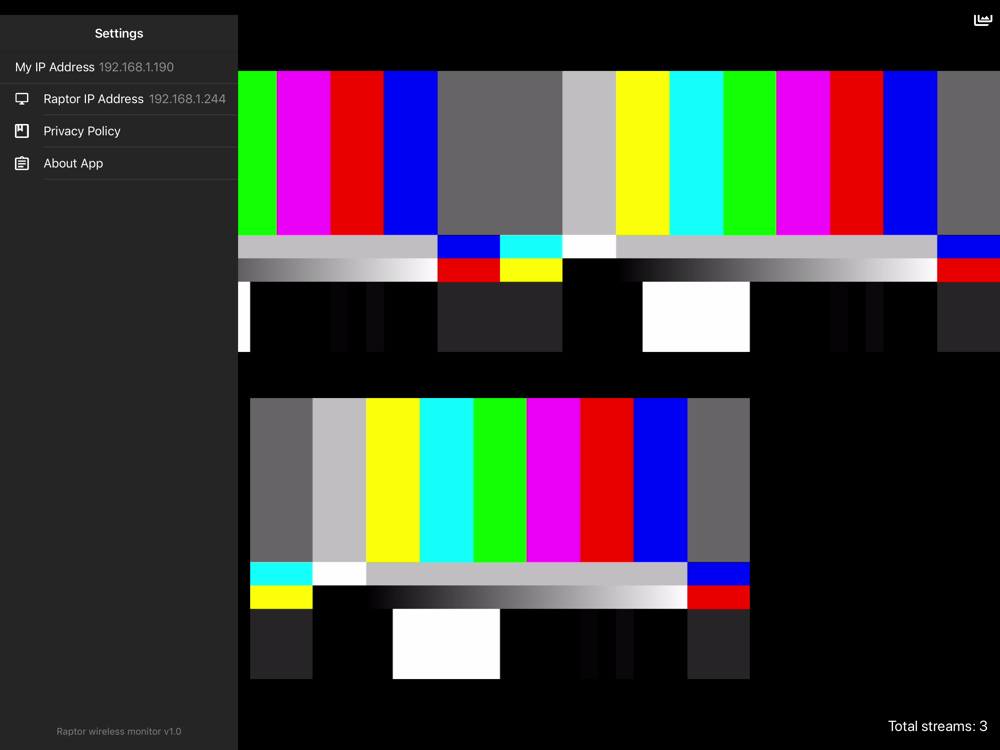The width and height of the screenshot is (1000, 750).
Task: Open the Privacy Policy entry
Action: pos(119,131)
